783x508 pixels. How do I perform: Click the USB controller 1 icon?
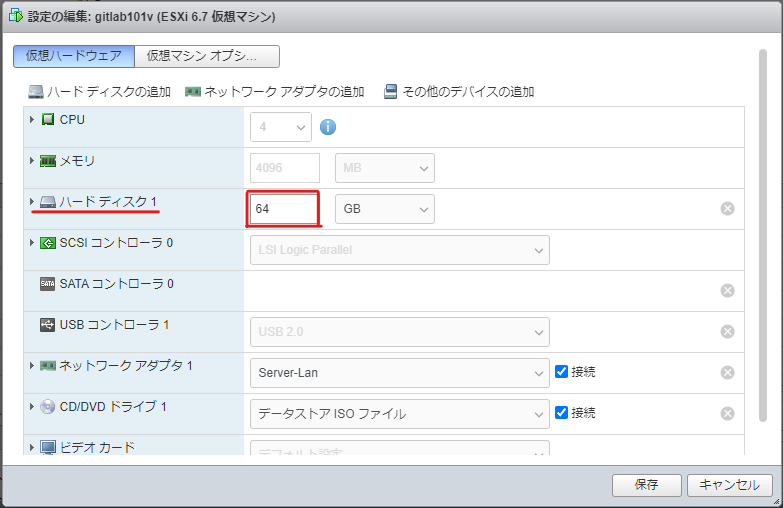click(x=47, y=325)
